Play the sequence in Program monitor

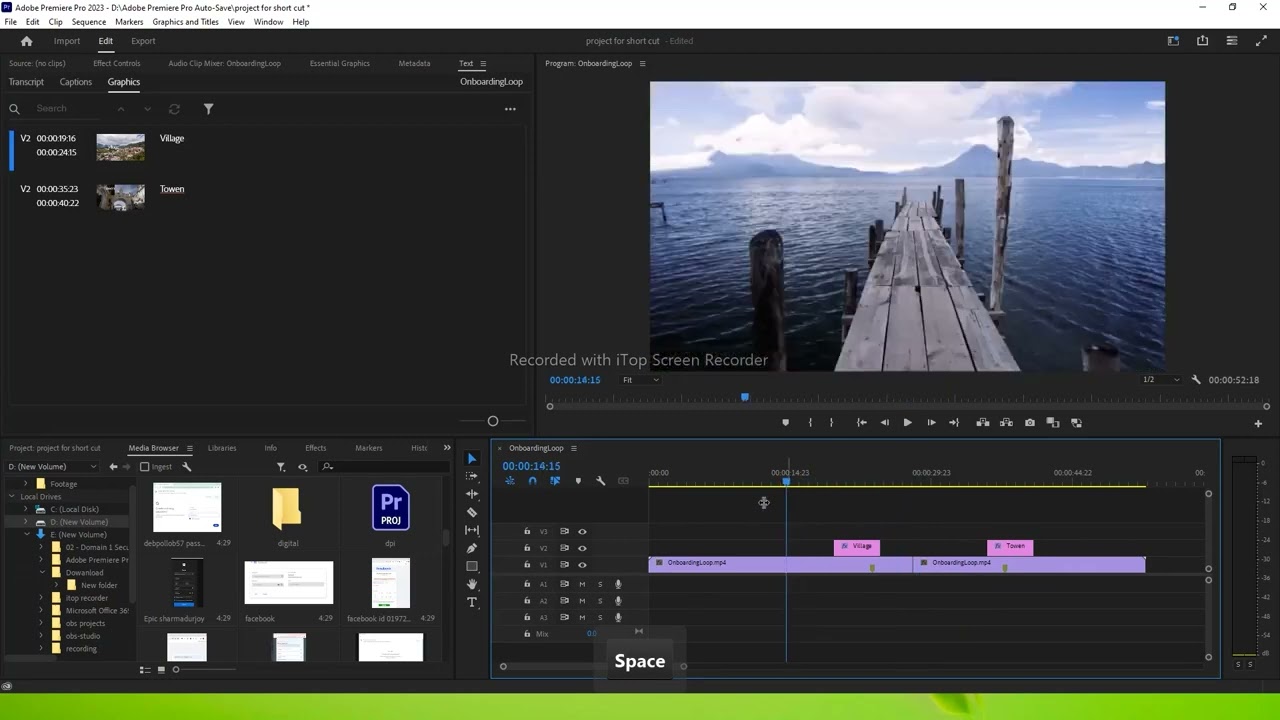[x=907, y=423]
